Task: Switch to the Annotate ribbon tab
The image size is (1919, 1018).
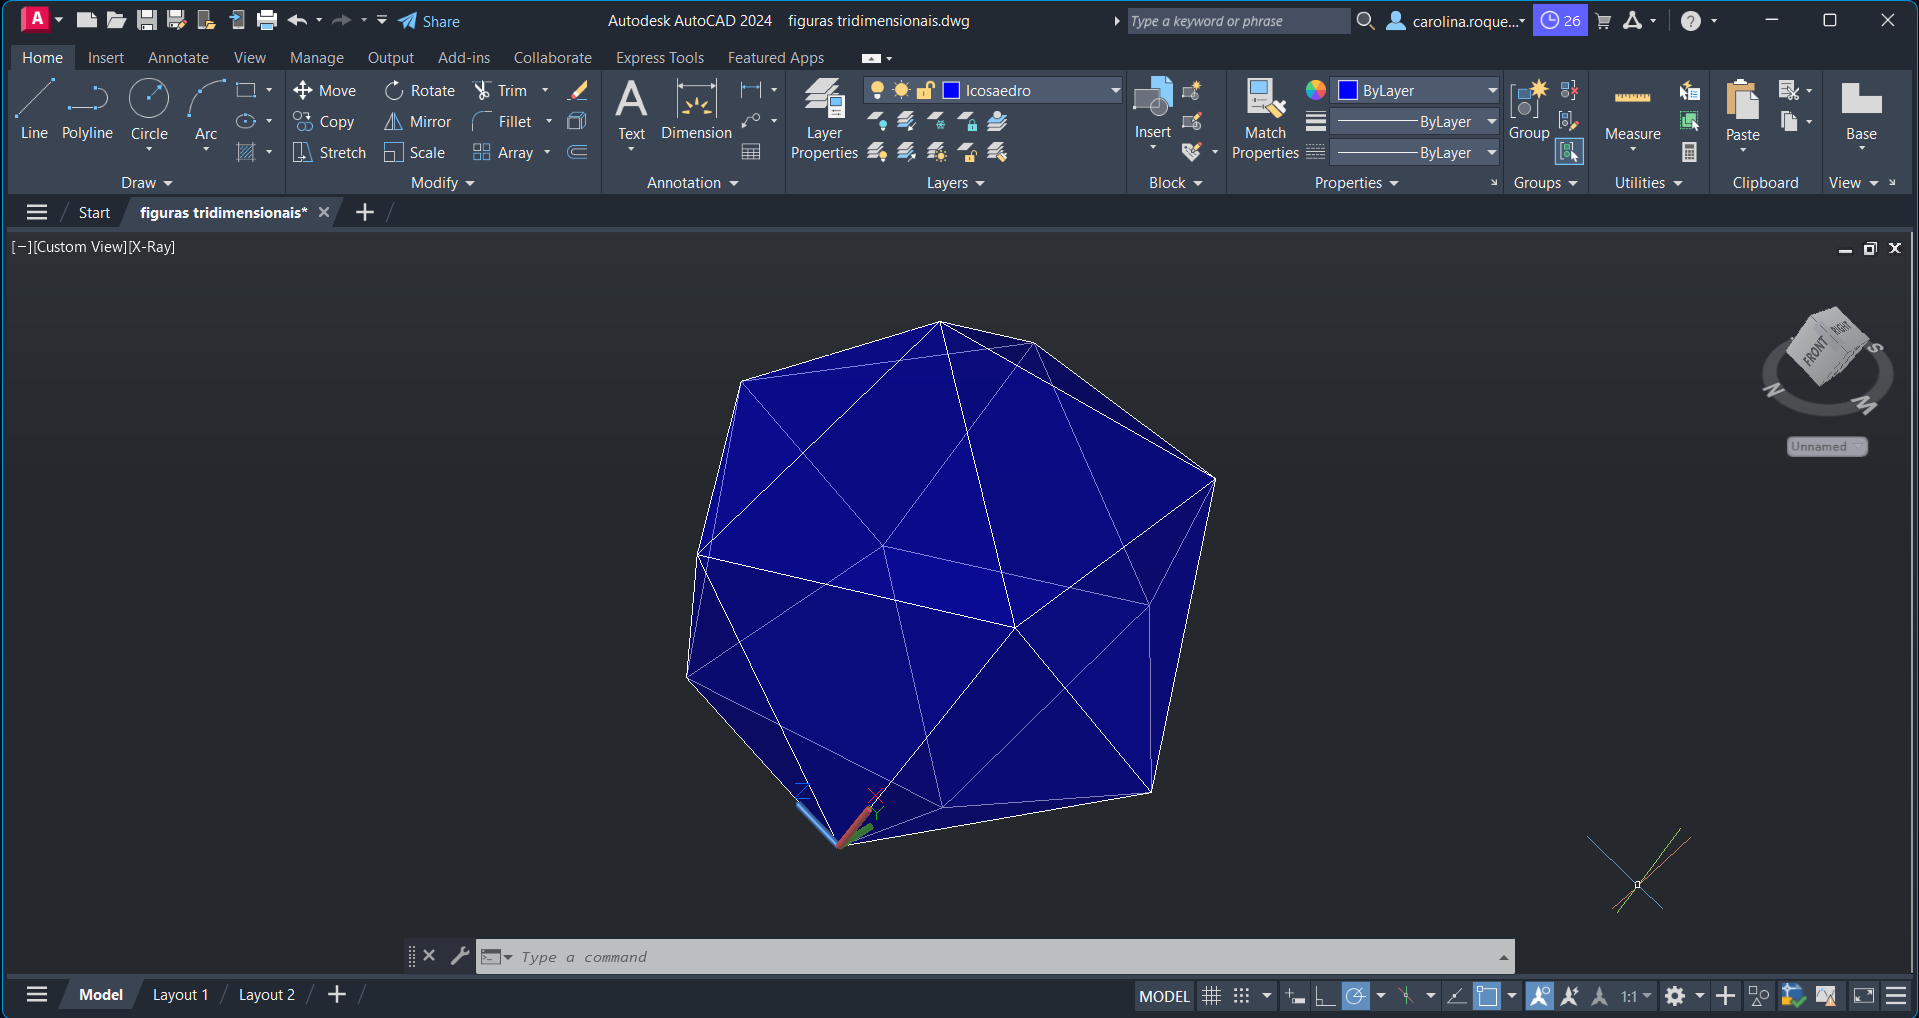Action: pyautogui.click(x=178, y=58)
